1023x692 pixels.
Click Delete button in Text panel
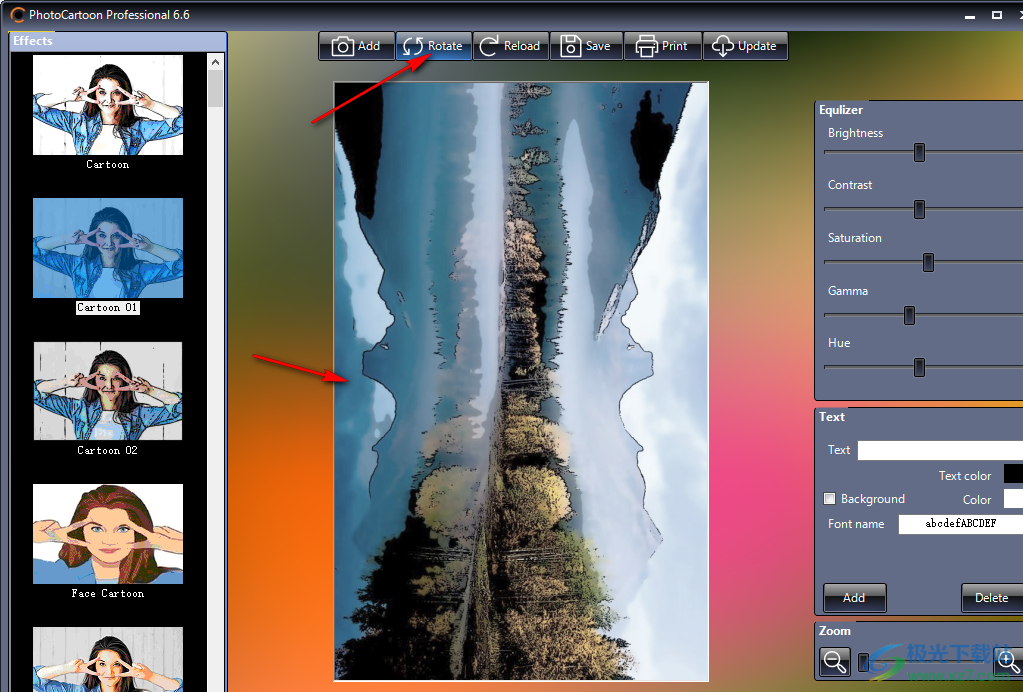[992, 598]
